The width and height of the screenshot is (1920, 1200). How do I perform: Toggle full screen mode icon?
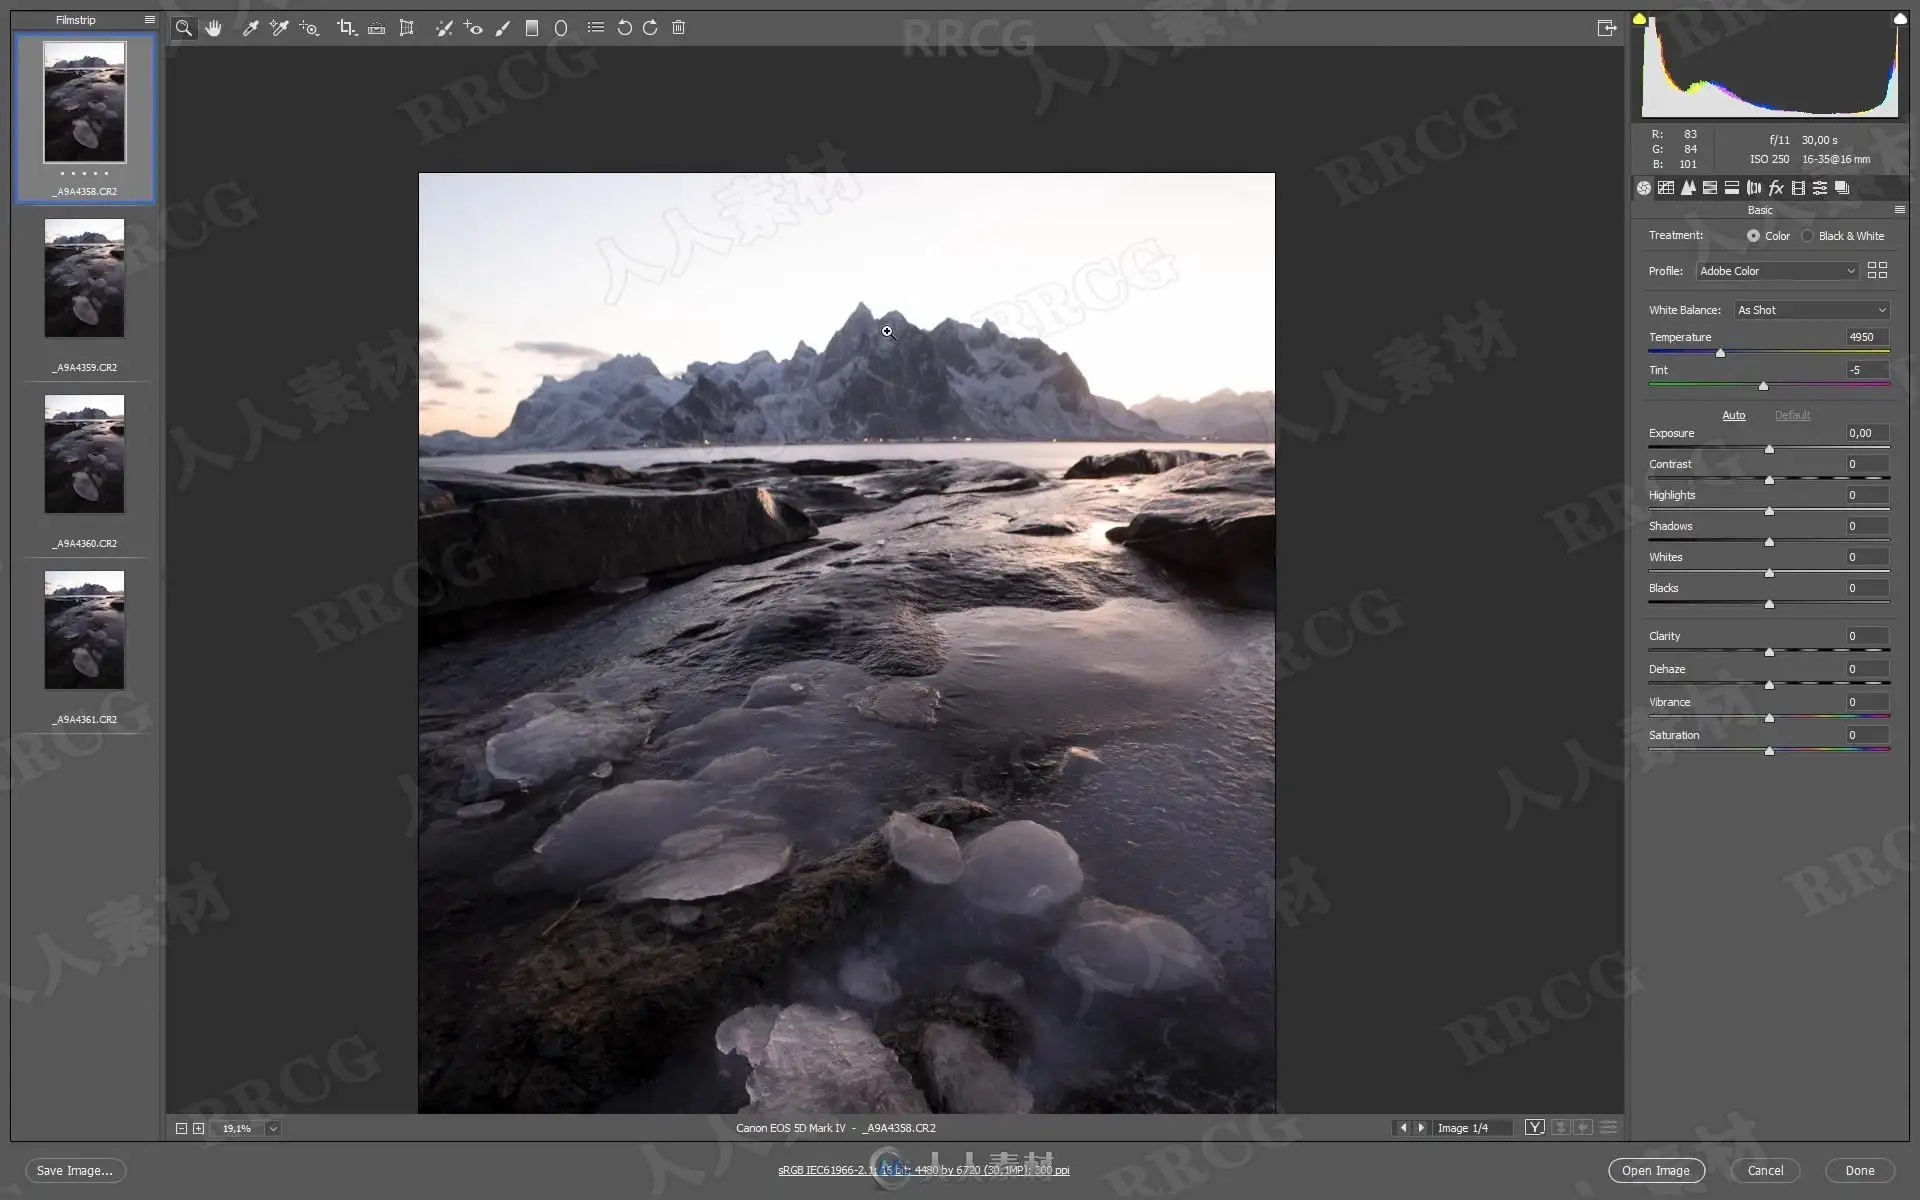click(1606, 28)
